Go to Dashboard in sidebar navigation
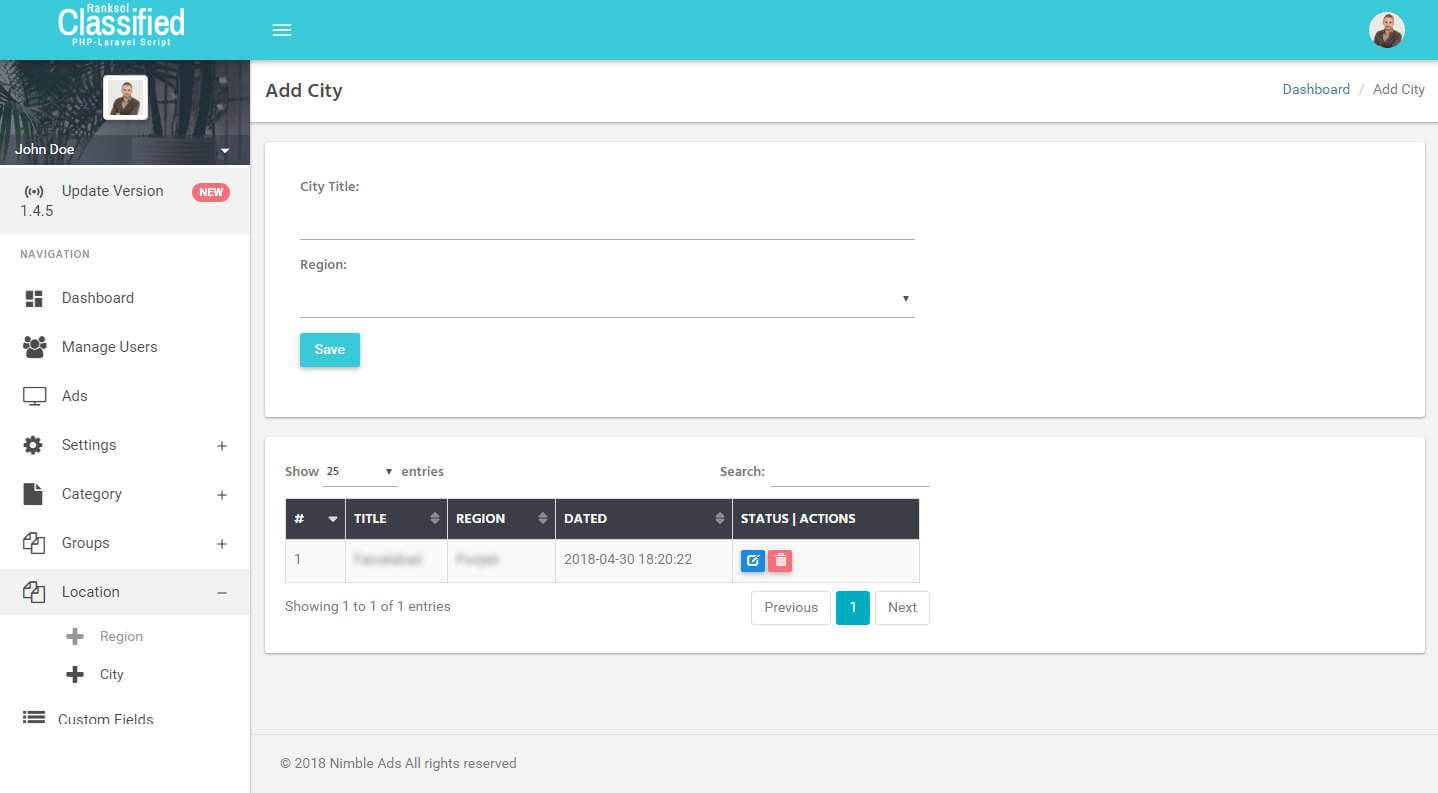Screen dimensions: 1438x793 tap(97, 298)
